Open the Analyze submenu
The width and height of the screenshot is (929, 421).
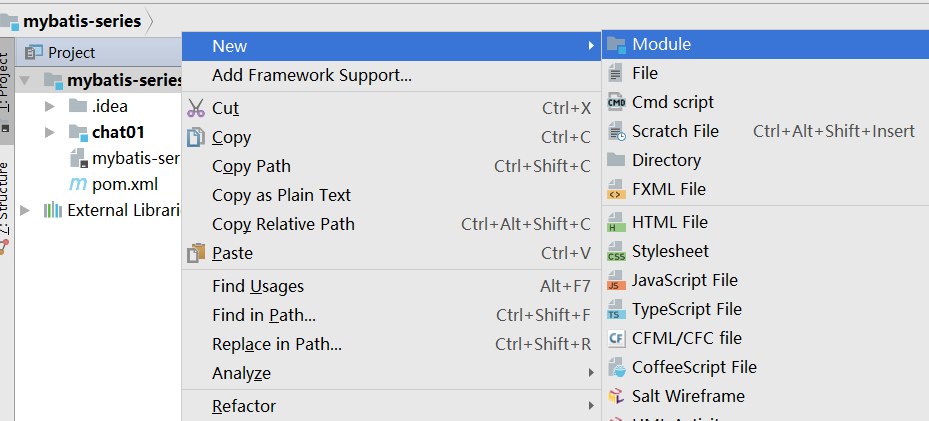click(241, 373)
